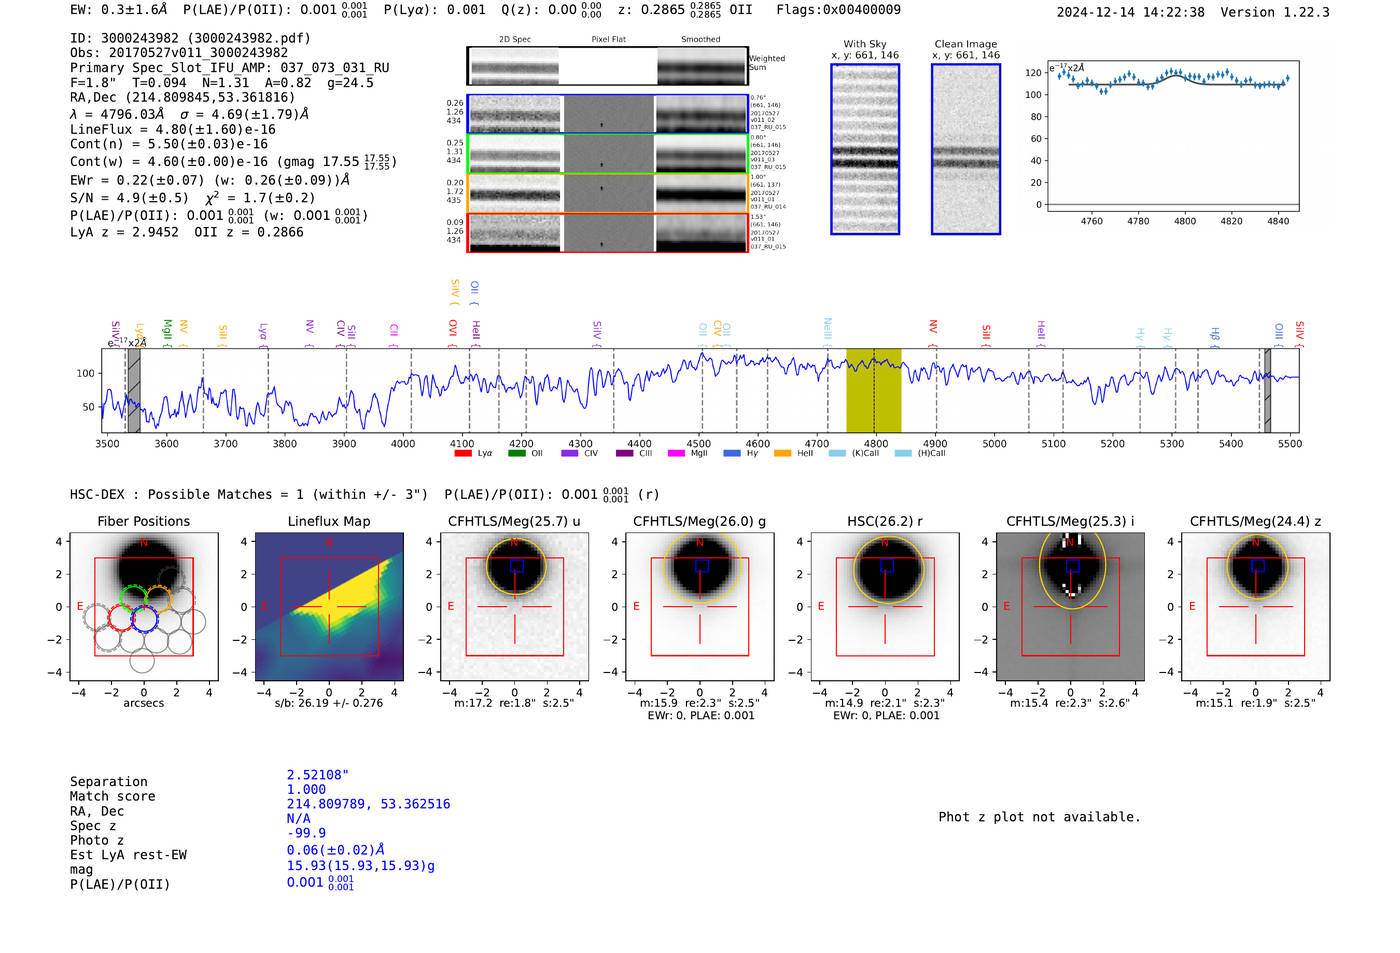The height and width of the screenshot is (953, 1400).
Task: Open the Lineflux Map image
Action: (329, 607)
